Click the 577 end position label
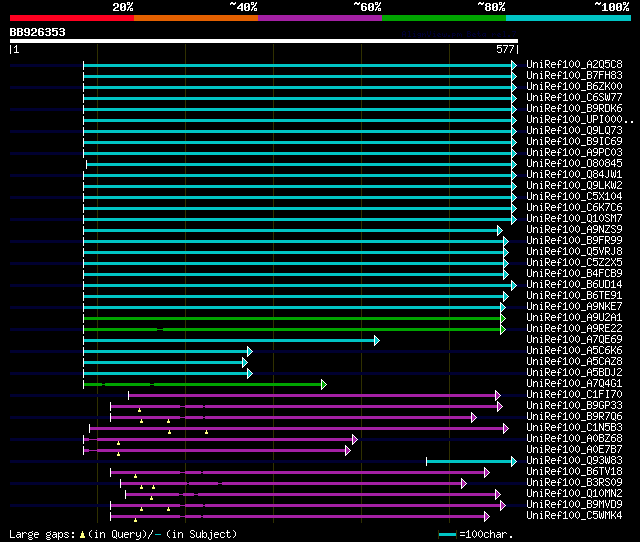 tap(505, 49)
